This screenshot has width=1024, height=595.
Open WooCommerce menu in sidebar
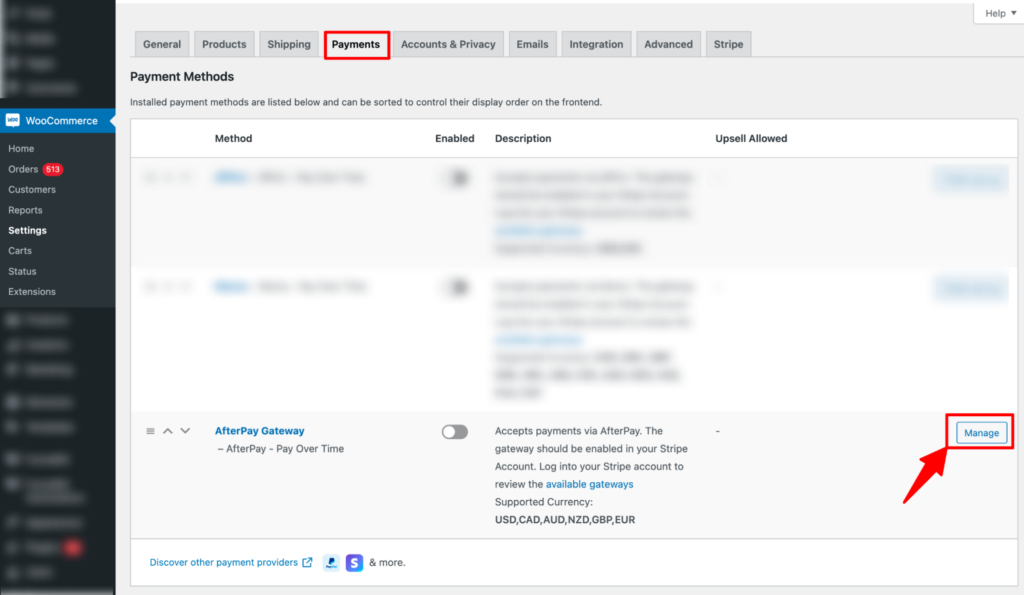click(x=57, y=121)
